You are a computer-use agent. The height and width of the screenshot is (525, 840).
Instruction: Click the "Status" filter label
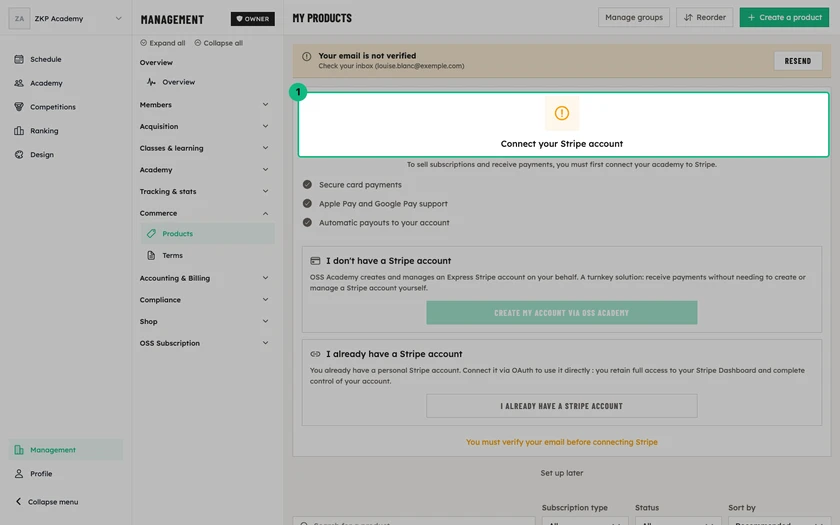pyautogui.click(x=647, y=507)
